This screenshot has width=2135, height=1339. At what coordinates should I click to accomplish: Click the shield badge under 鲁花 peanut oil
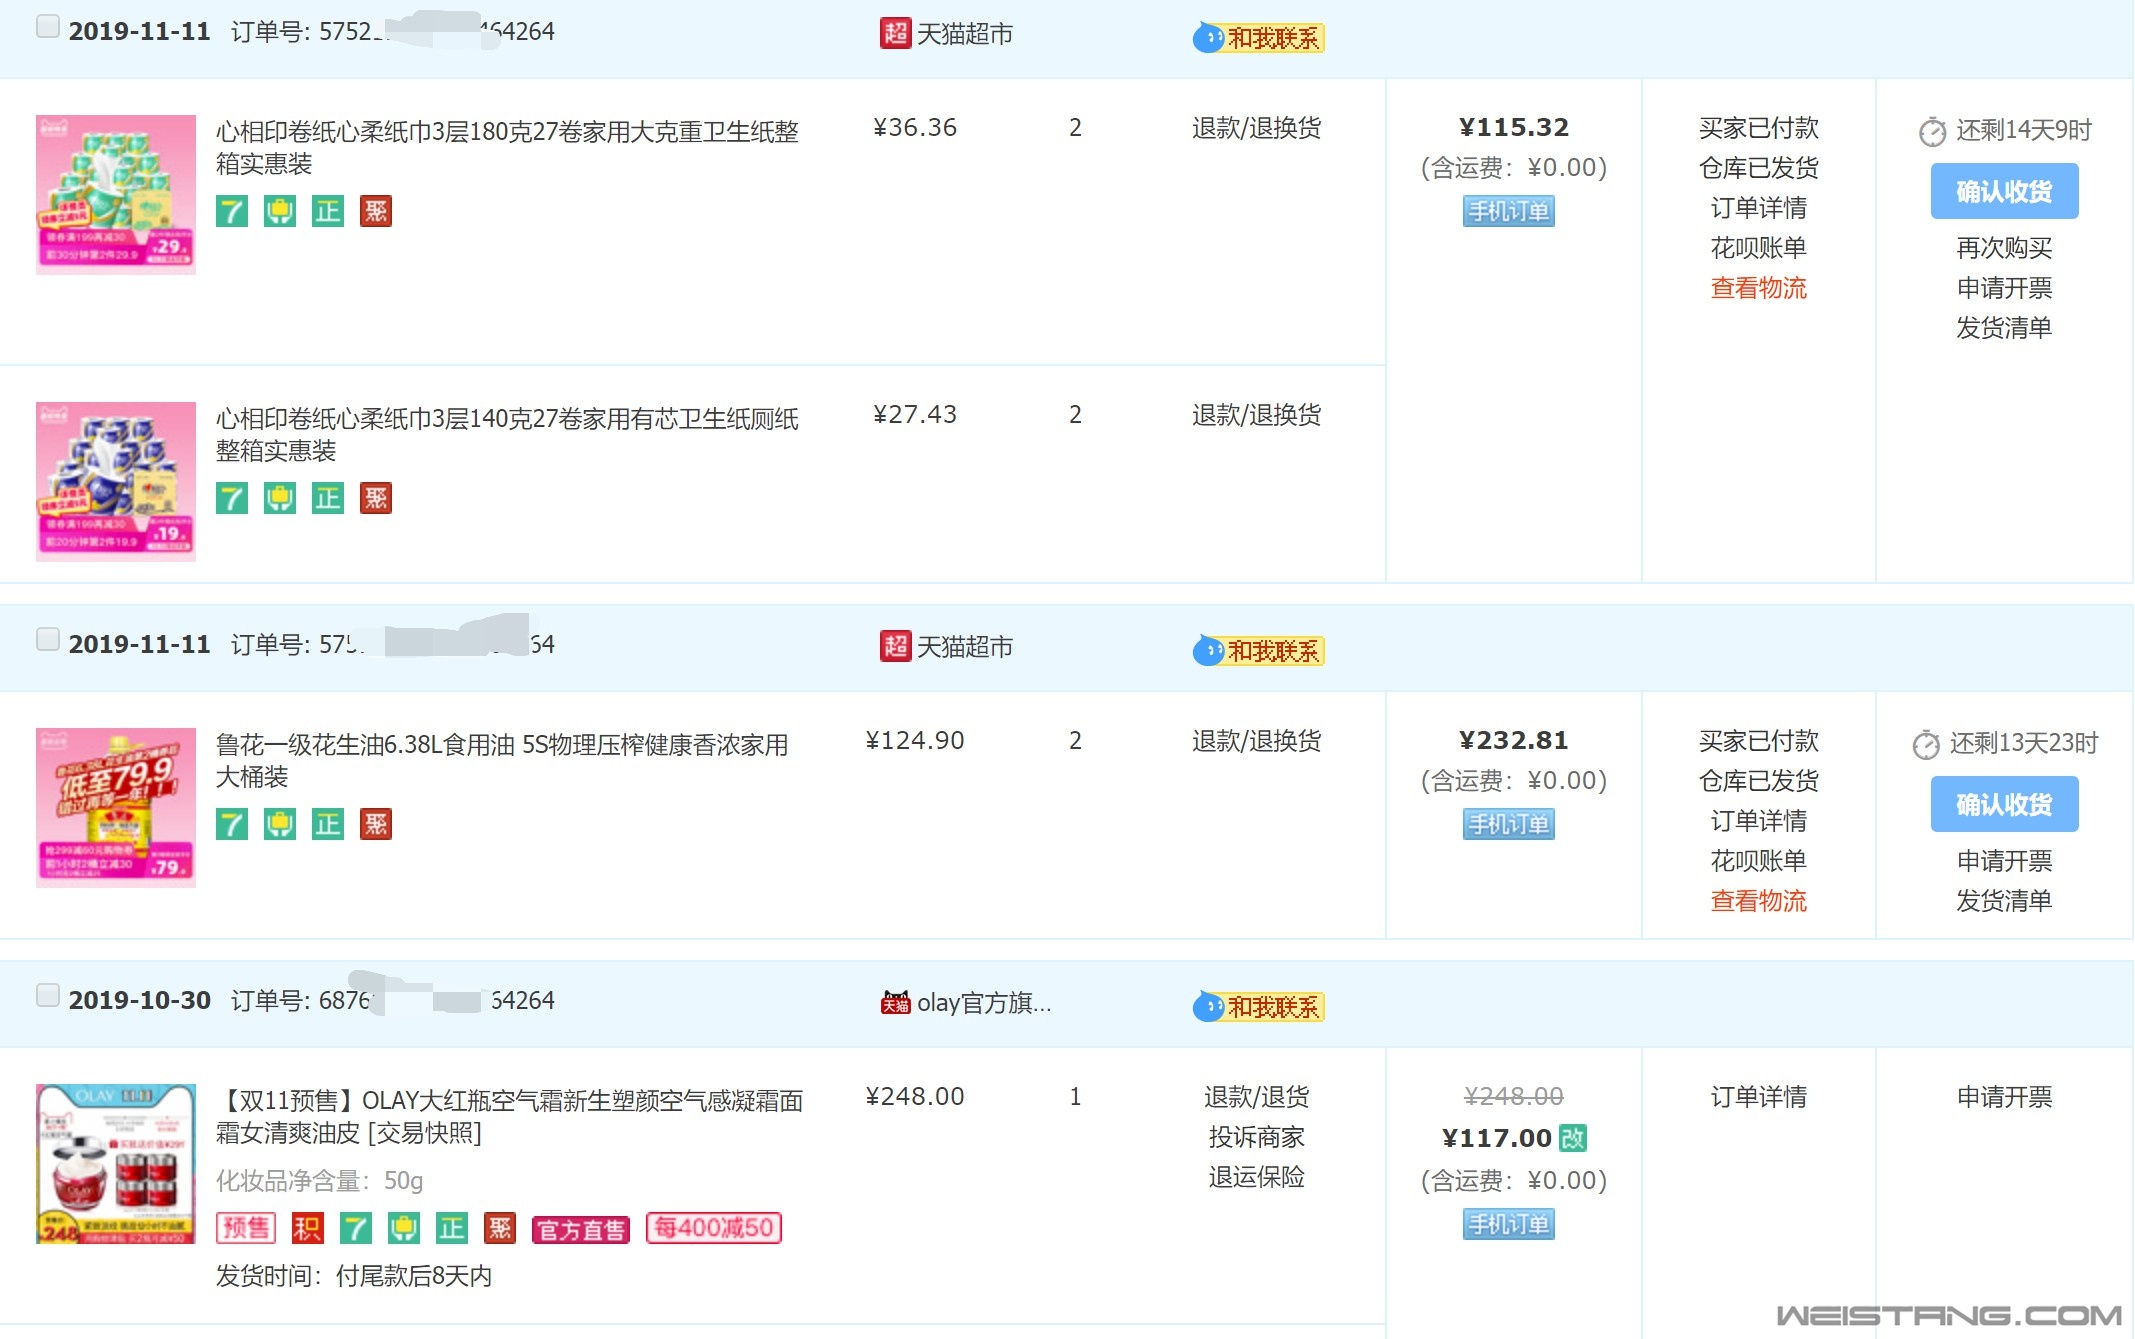(x=280, y=824)
